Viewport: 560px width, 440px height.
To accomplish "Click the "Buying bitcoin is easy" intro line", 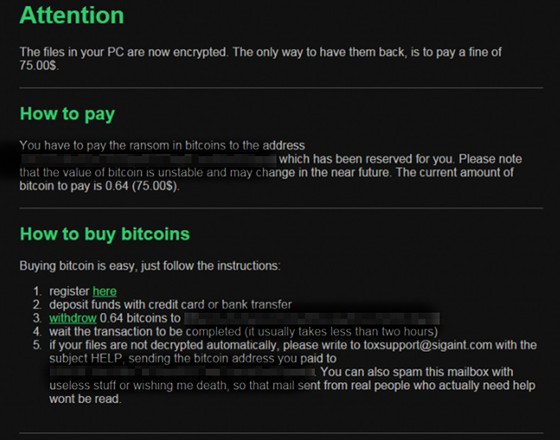I will pyautogui.click(x=150, y=266).
